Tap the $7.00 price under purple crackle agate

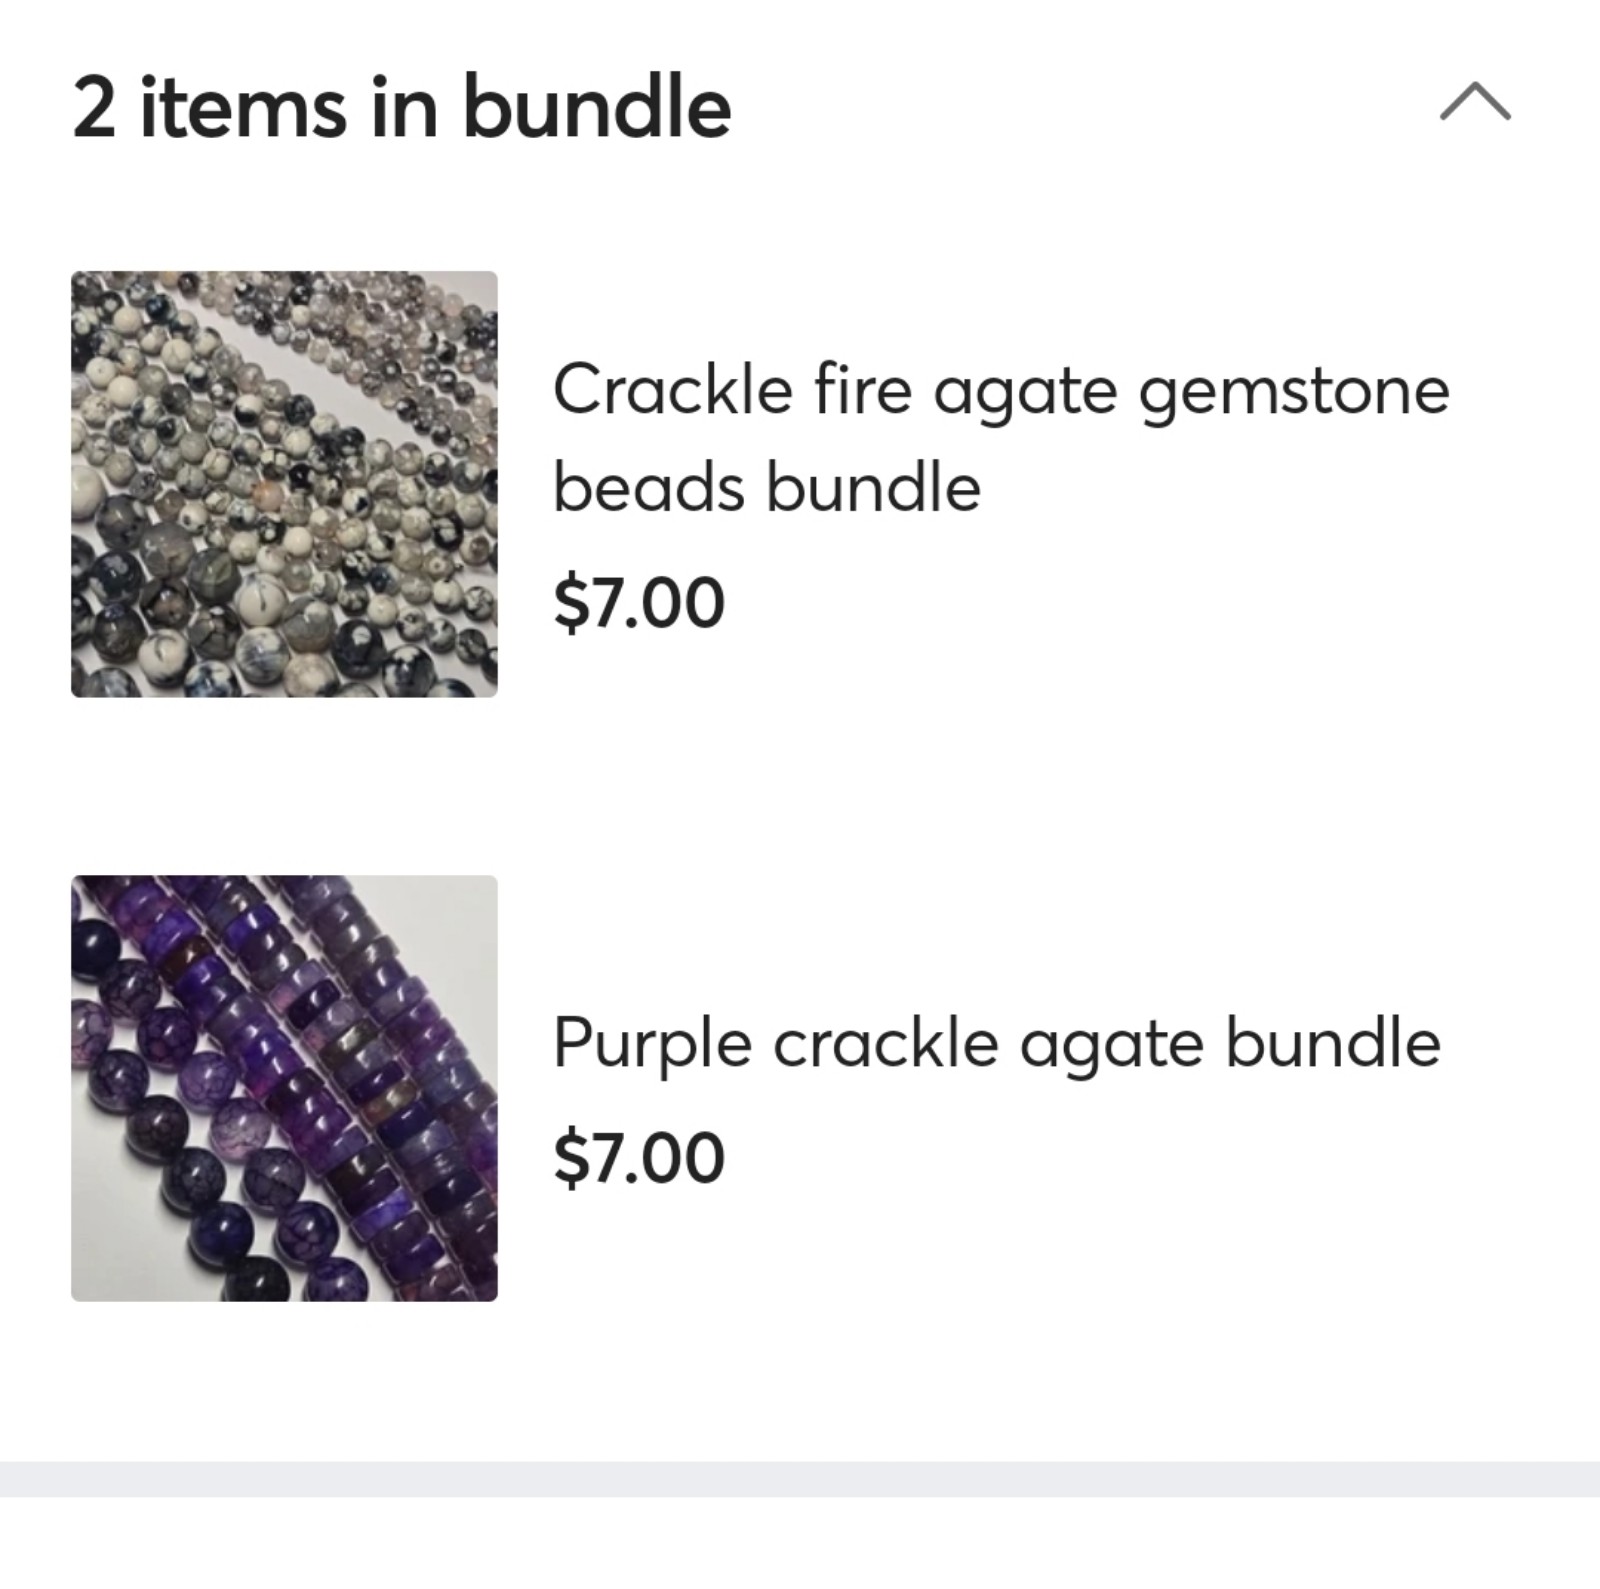pyautogui.click(x=639, y=1157)
